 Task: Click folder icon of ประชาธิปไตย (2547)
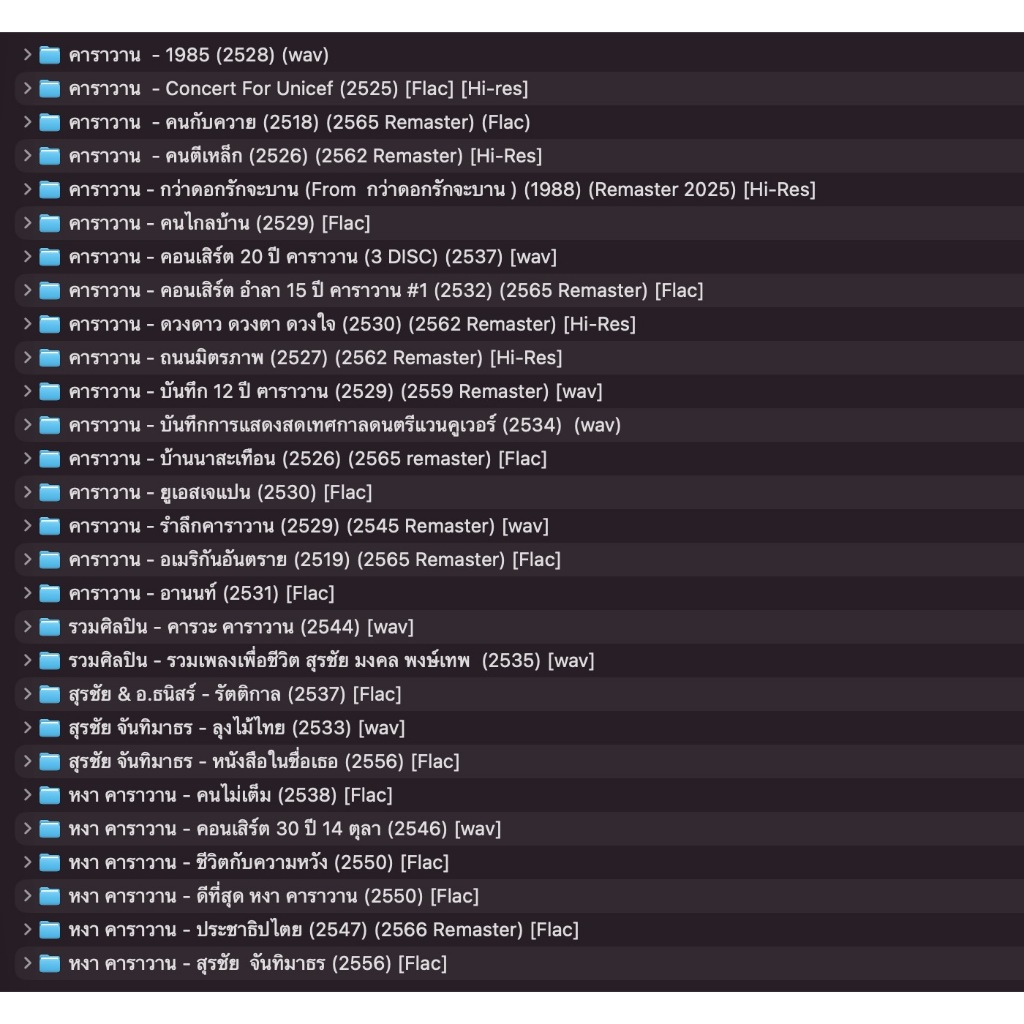[x=50, y=929]
